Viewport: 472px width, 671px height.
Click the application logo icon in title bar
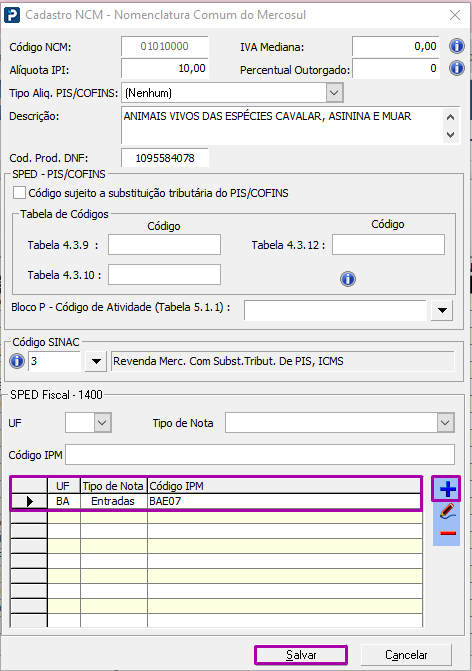click(12, 15)
